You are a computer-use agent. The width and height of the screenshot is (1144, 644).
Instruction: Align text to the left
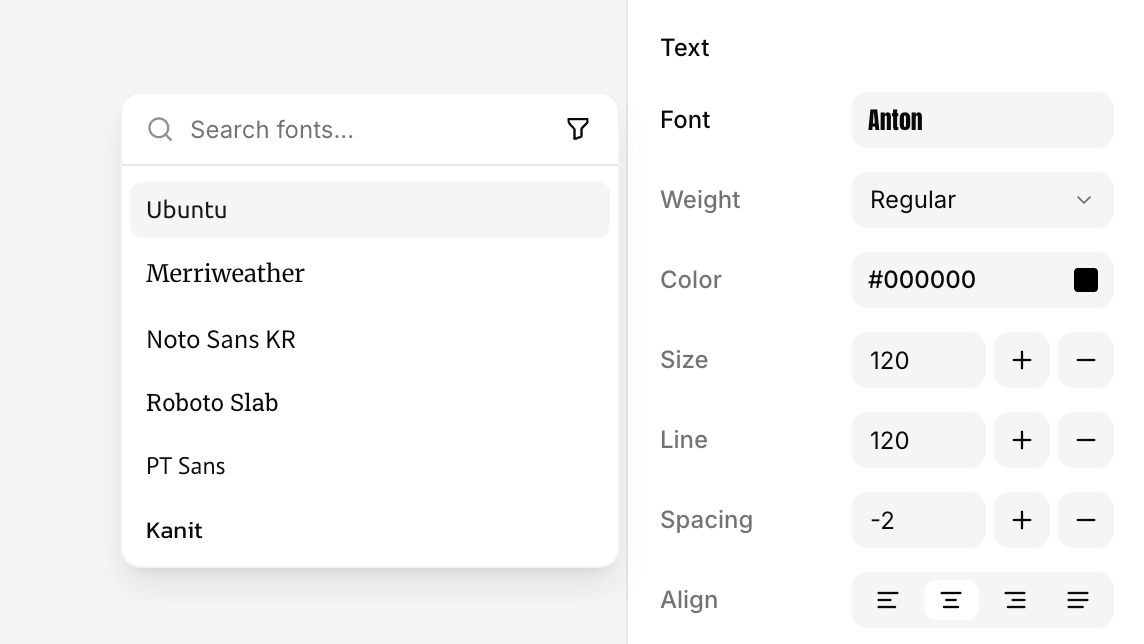887,600
